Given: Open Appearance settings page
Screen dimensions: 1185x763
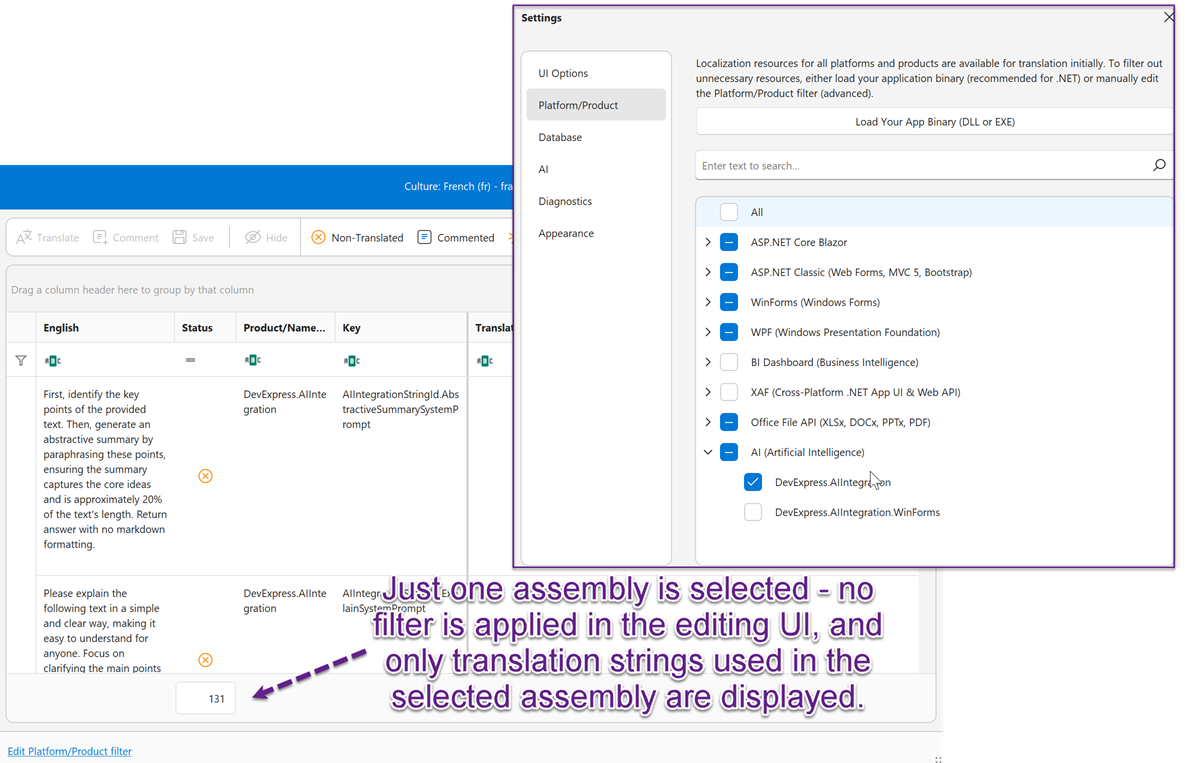Looking at the screenshot, I should (x=596, y=233).
